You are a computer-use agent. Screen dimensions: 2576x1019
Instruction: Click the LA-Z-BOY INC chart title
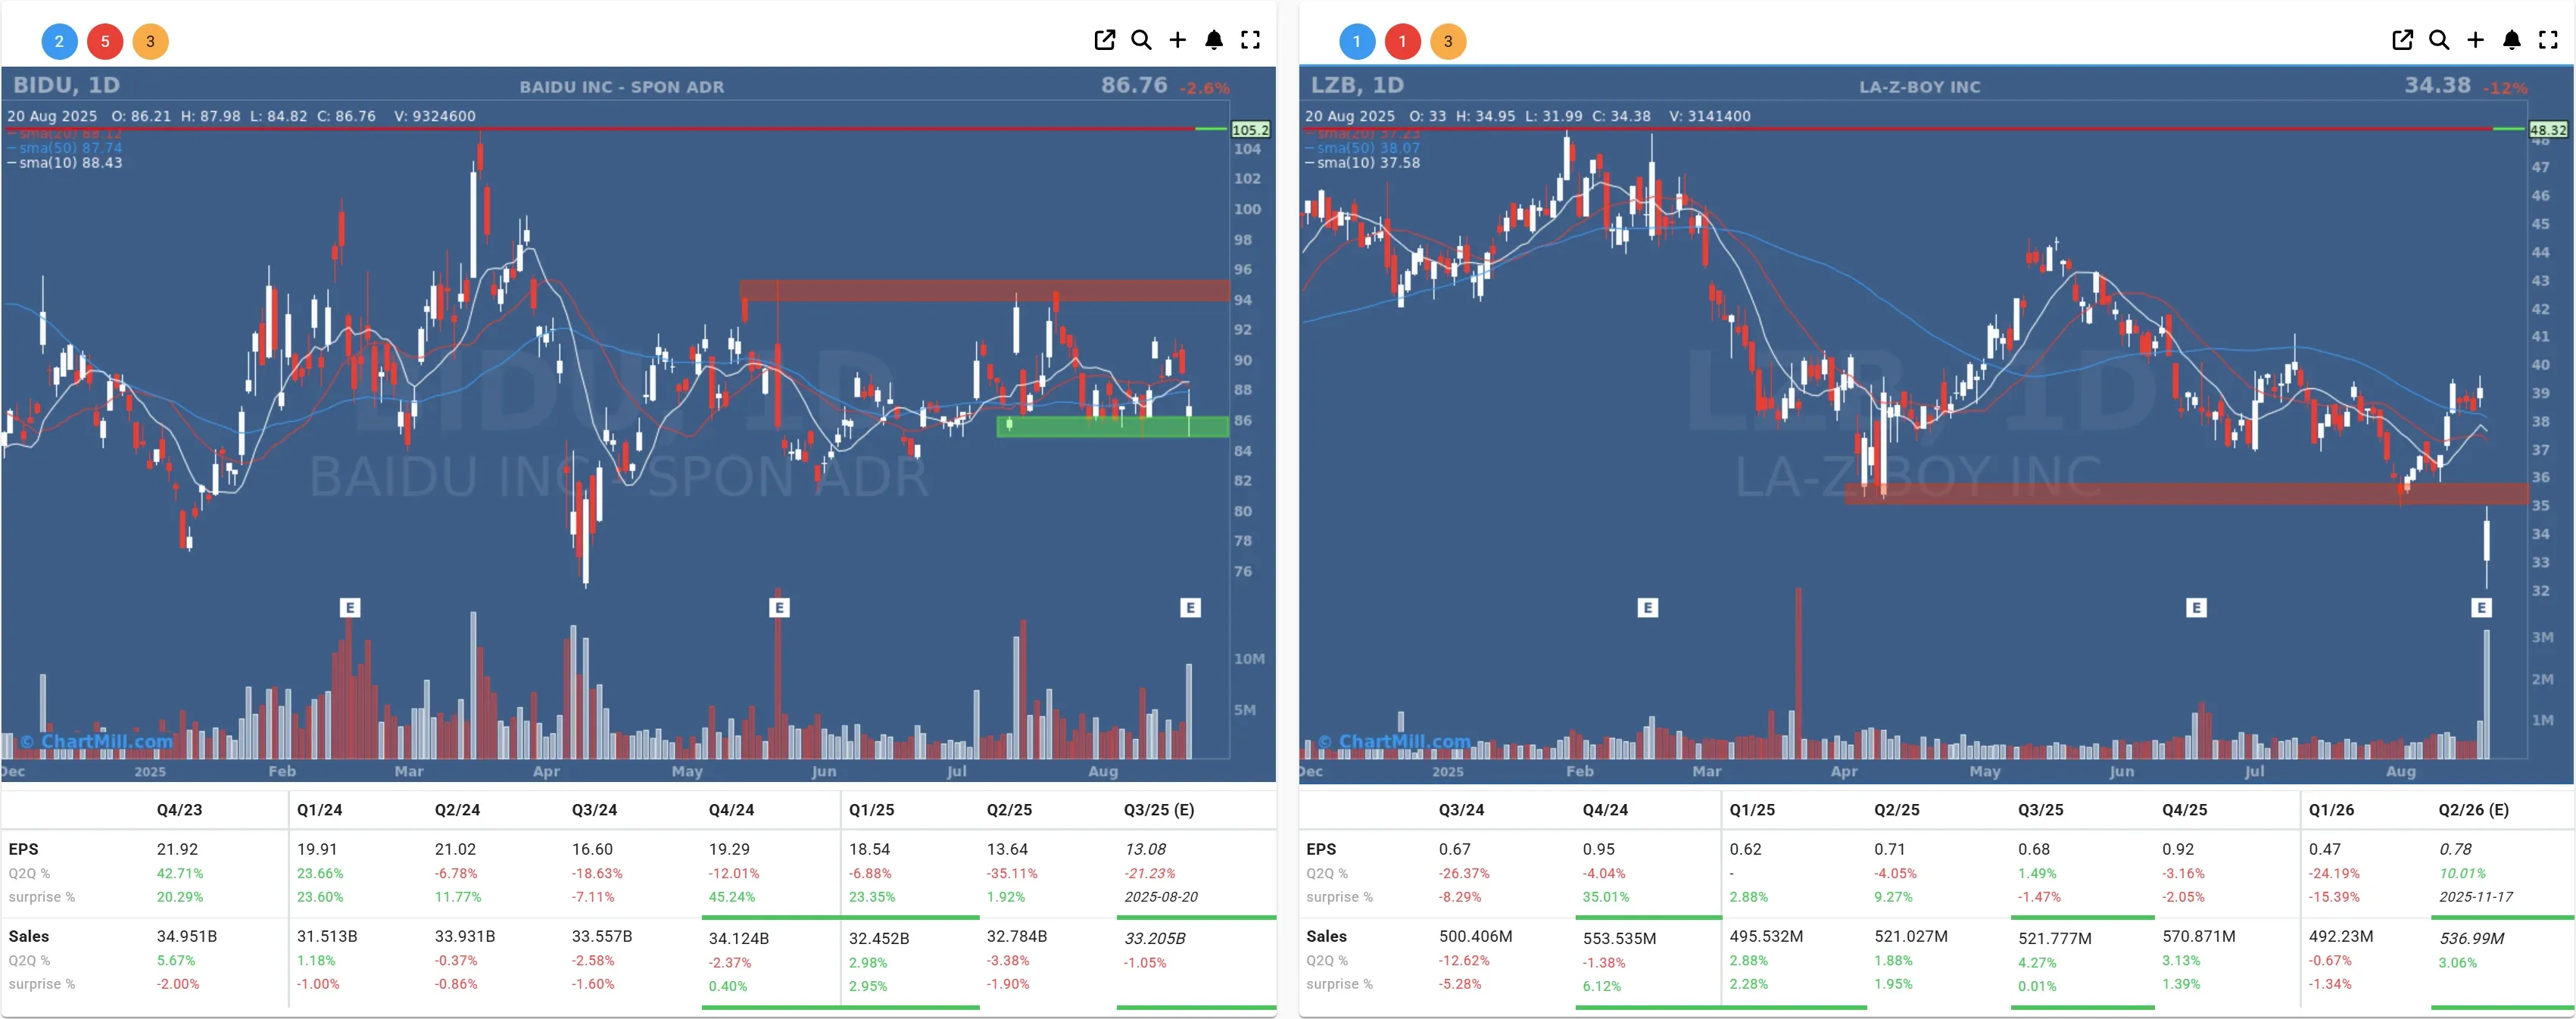(1920, 87)
